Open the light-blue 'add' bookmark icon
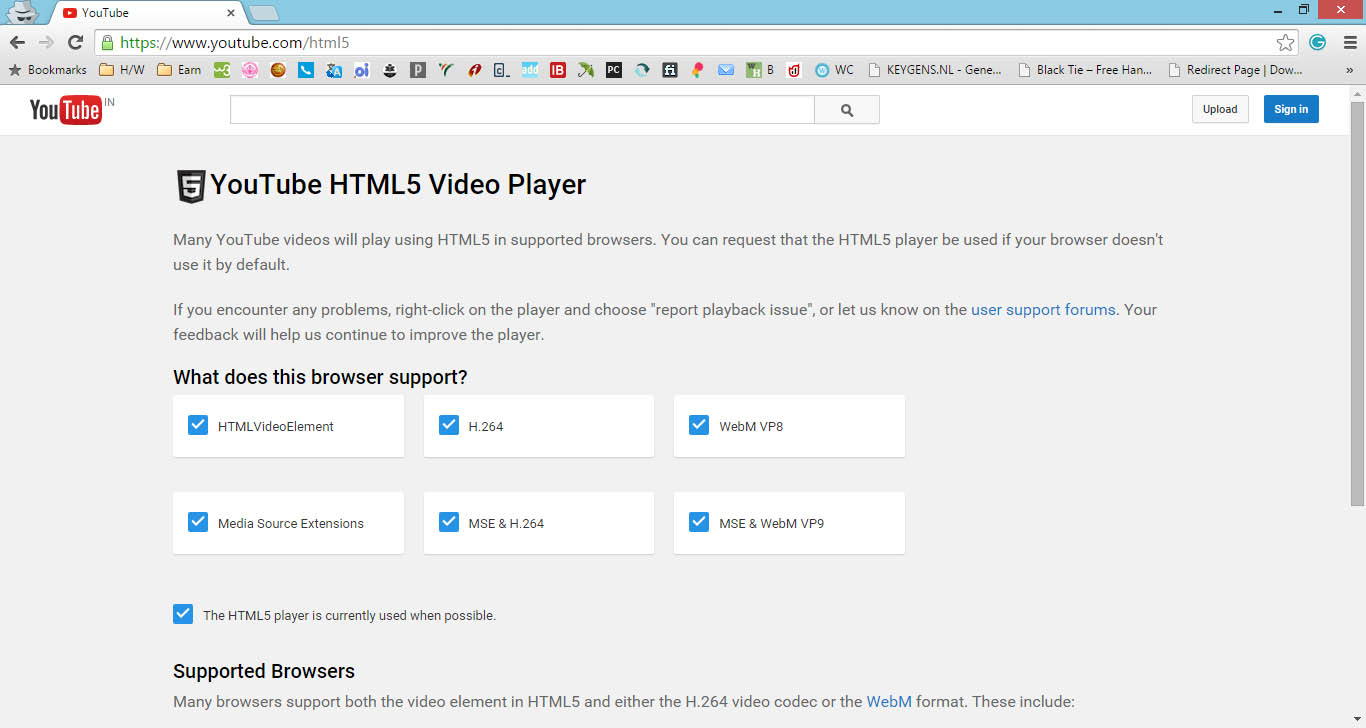Screen dimensions: 1366x728 click(530, 70)
